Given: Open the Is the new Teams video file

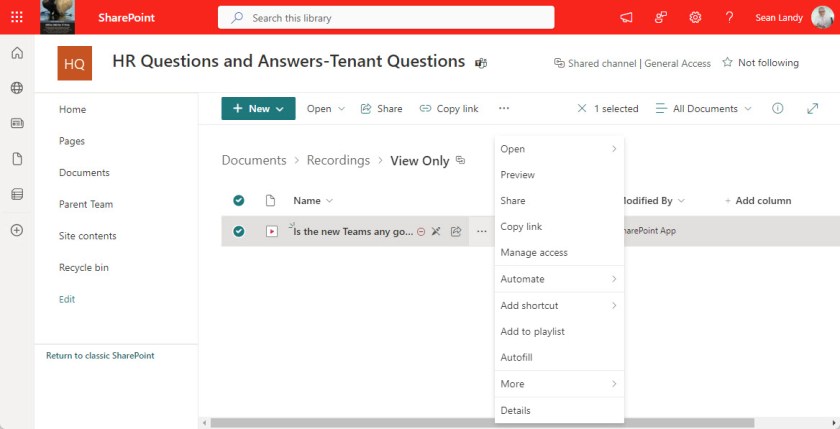Looking at the screenshot, I should [x=353, y=232].
